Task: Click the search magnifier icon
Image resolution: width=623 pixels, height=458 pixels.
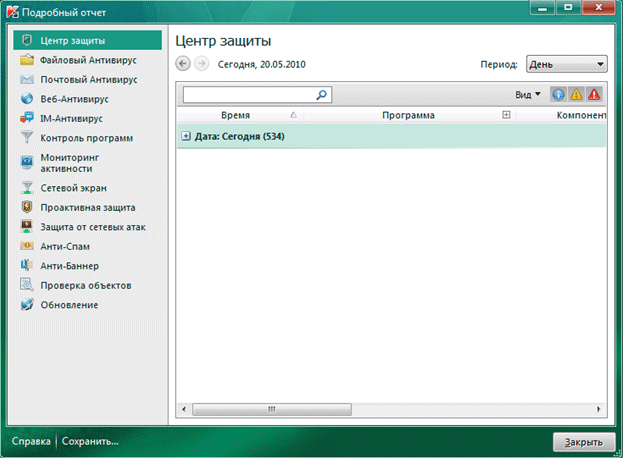Action: click(x=321, y=95)
